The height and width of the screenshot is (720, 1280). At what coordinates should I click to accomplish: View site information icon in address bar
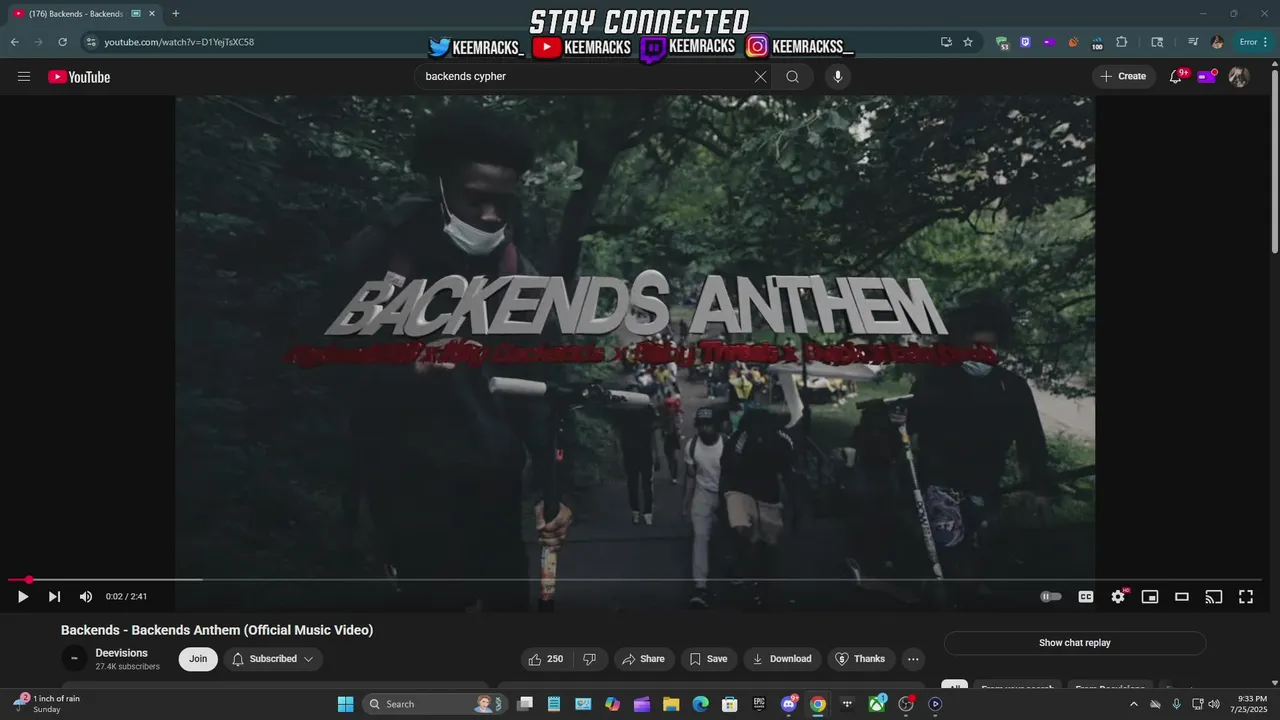(x=91, y=42)
